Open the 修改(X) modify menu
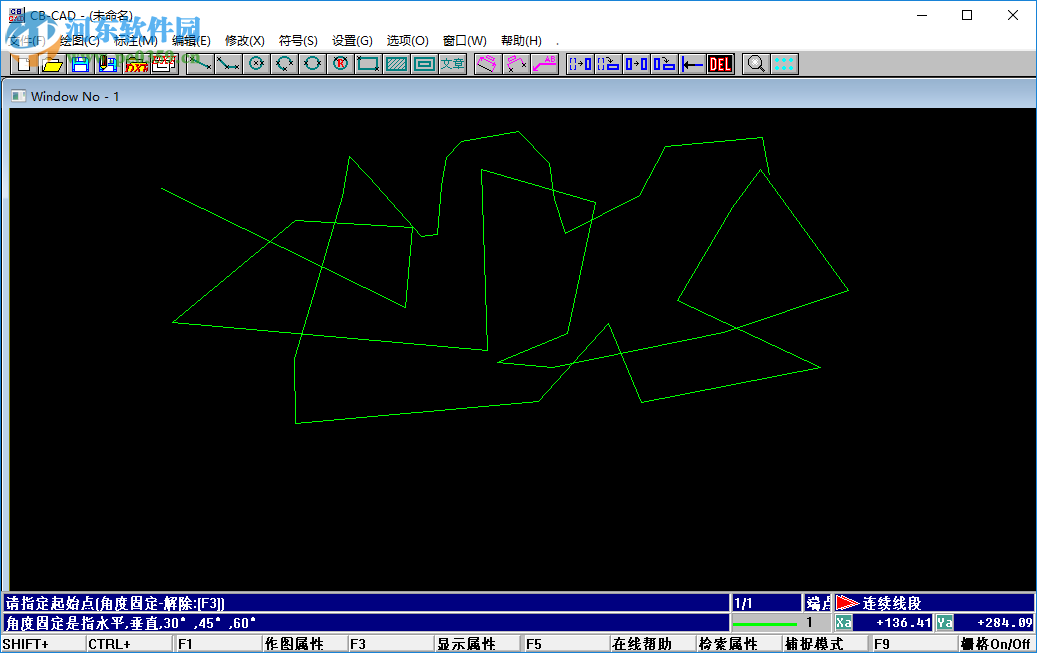 coord(246,40)
